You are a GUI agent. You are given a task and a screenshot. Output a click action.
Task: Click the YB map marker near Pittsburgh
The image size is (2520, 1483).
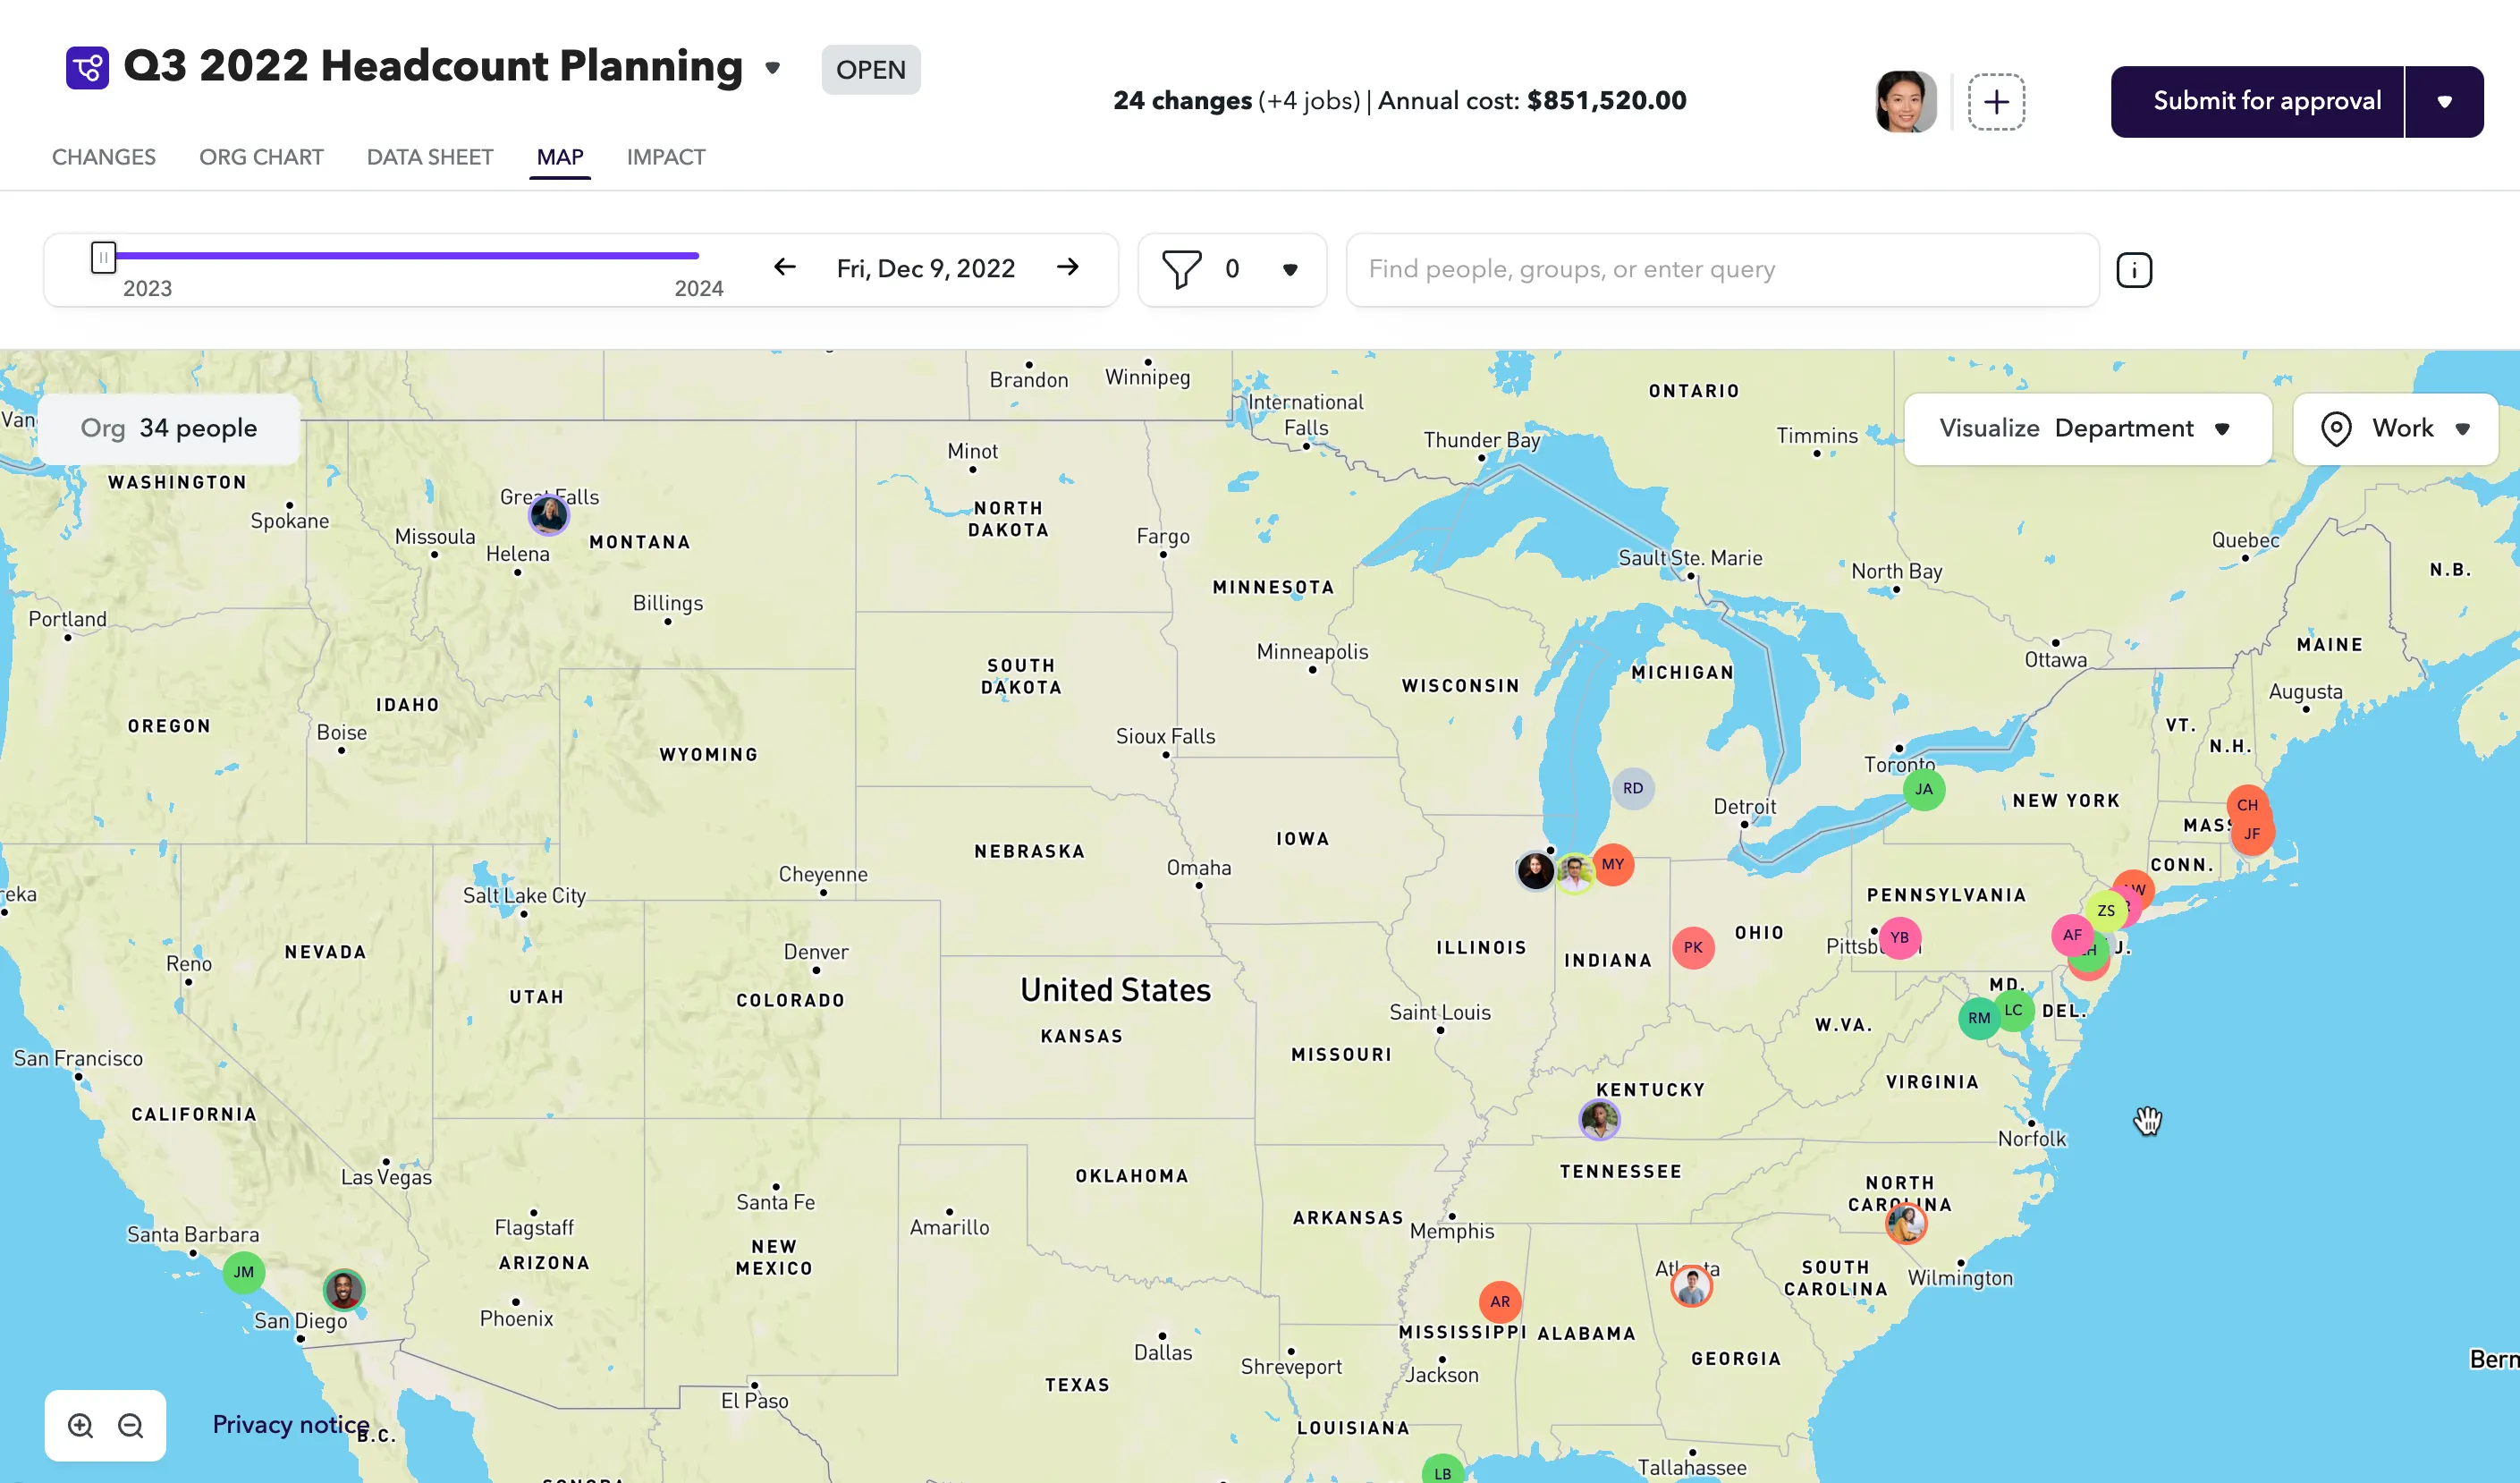point(1900,938)
